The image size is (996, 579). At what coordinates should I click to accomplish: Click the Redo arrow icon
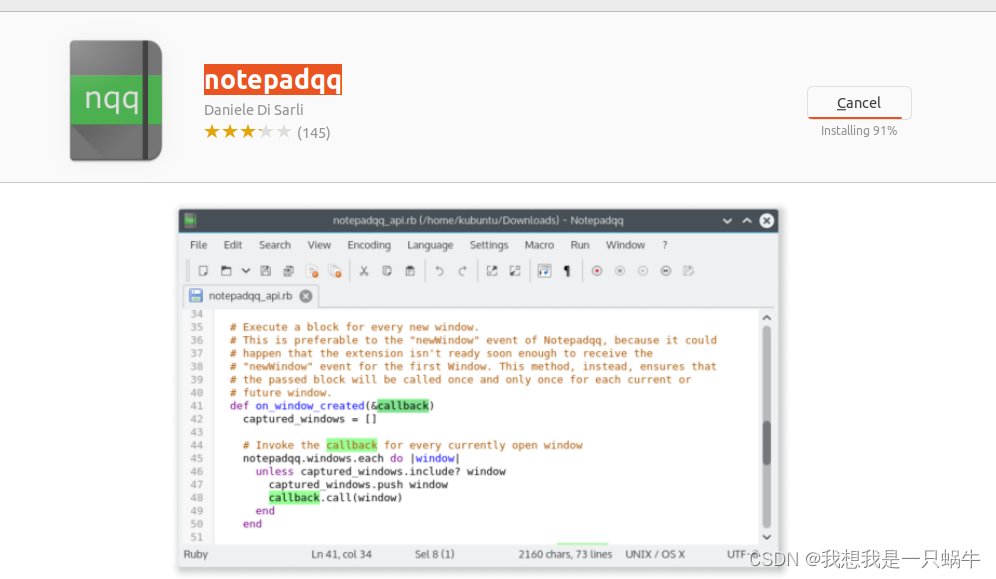(x=462, y=271)
